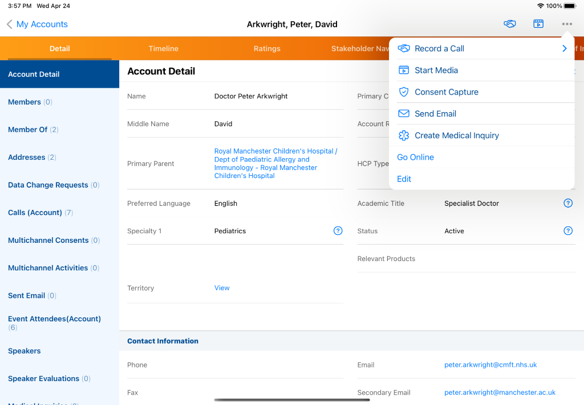584x405 pixels.
Task: Tap the media presentation icon in header
Action: pyautogui.click(x=538, y=24)
